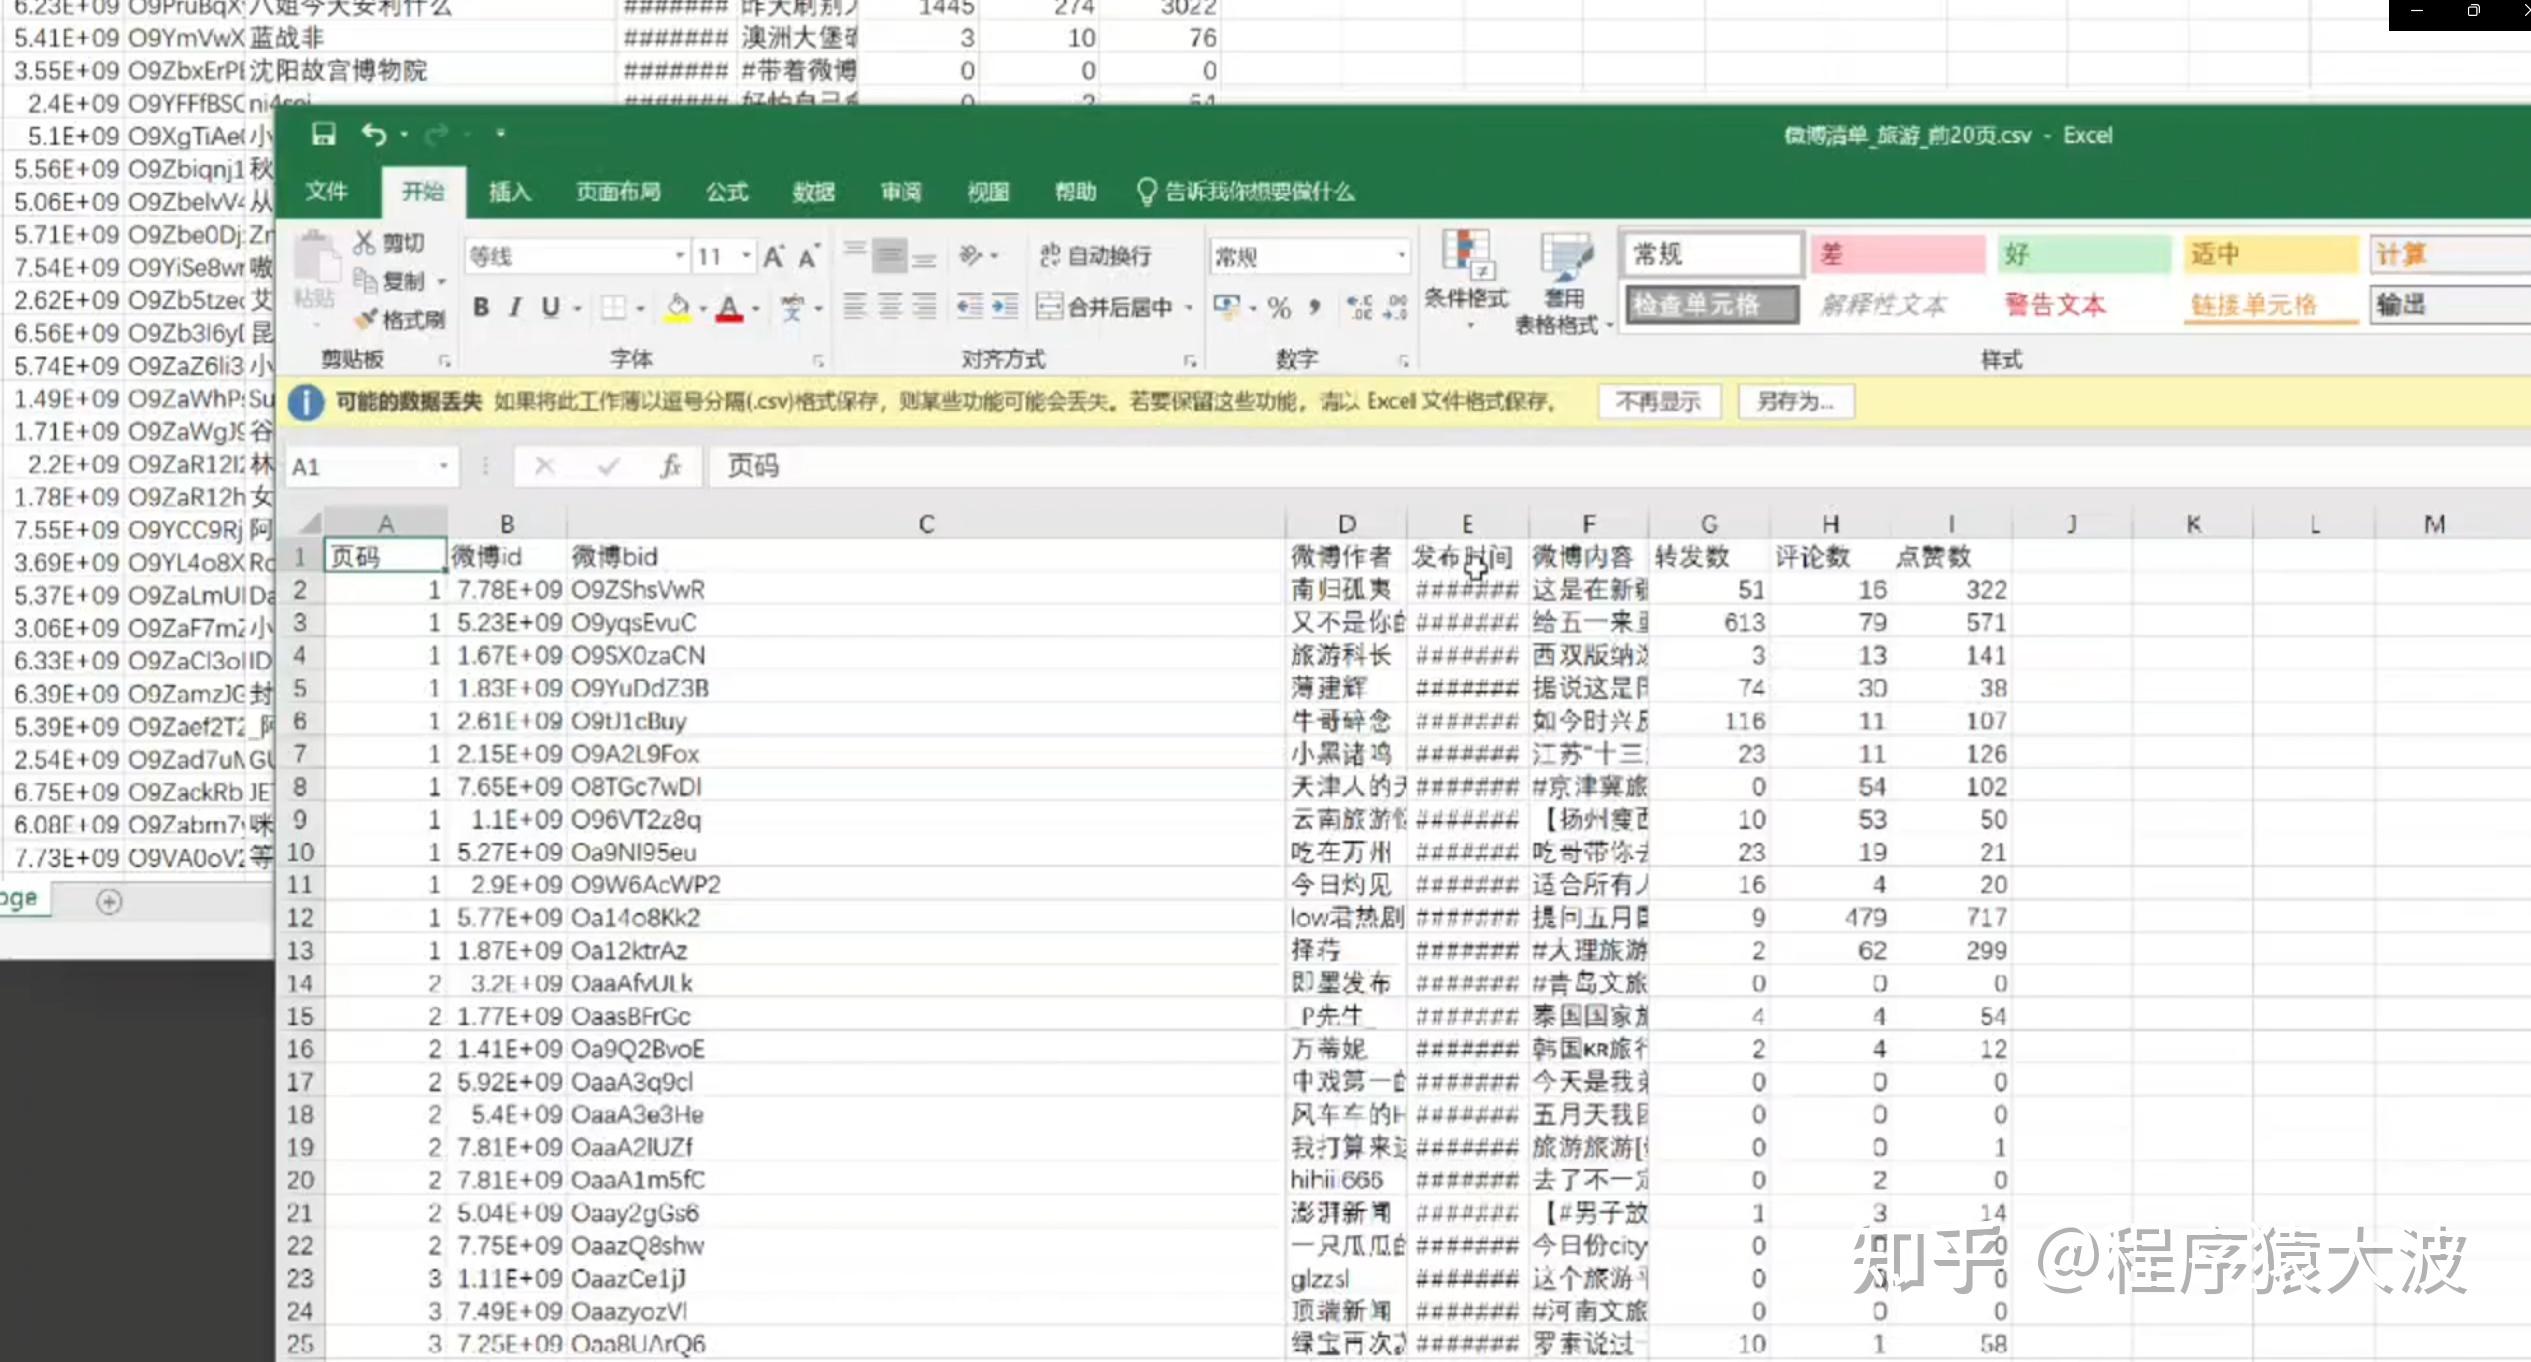This screenshot has height=1362, width=2531.
Task: Click the Merge & Center icon
Action: (x=1107, y=308)
